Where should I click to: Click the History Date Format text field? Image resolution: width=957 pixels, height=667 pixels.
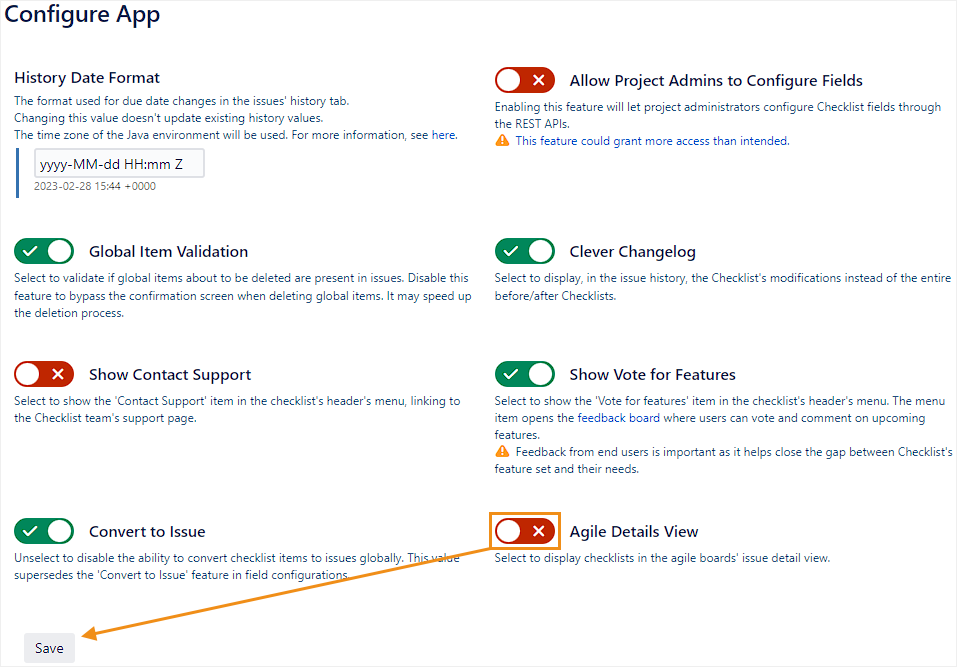click(x=119, y=164)
